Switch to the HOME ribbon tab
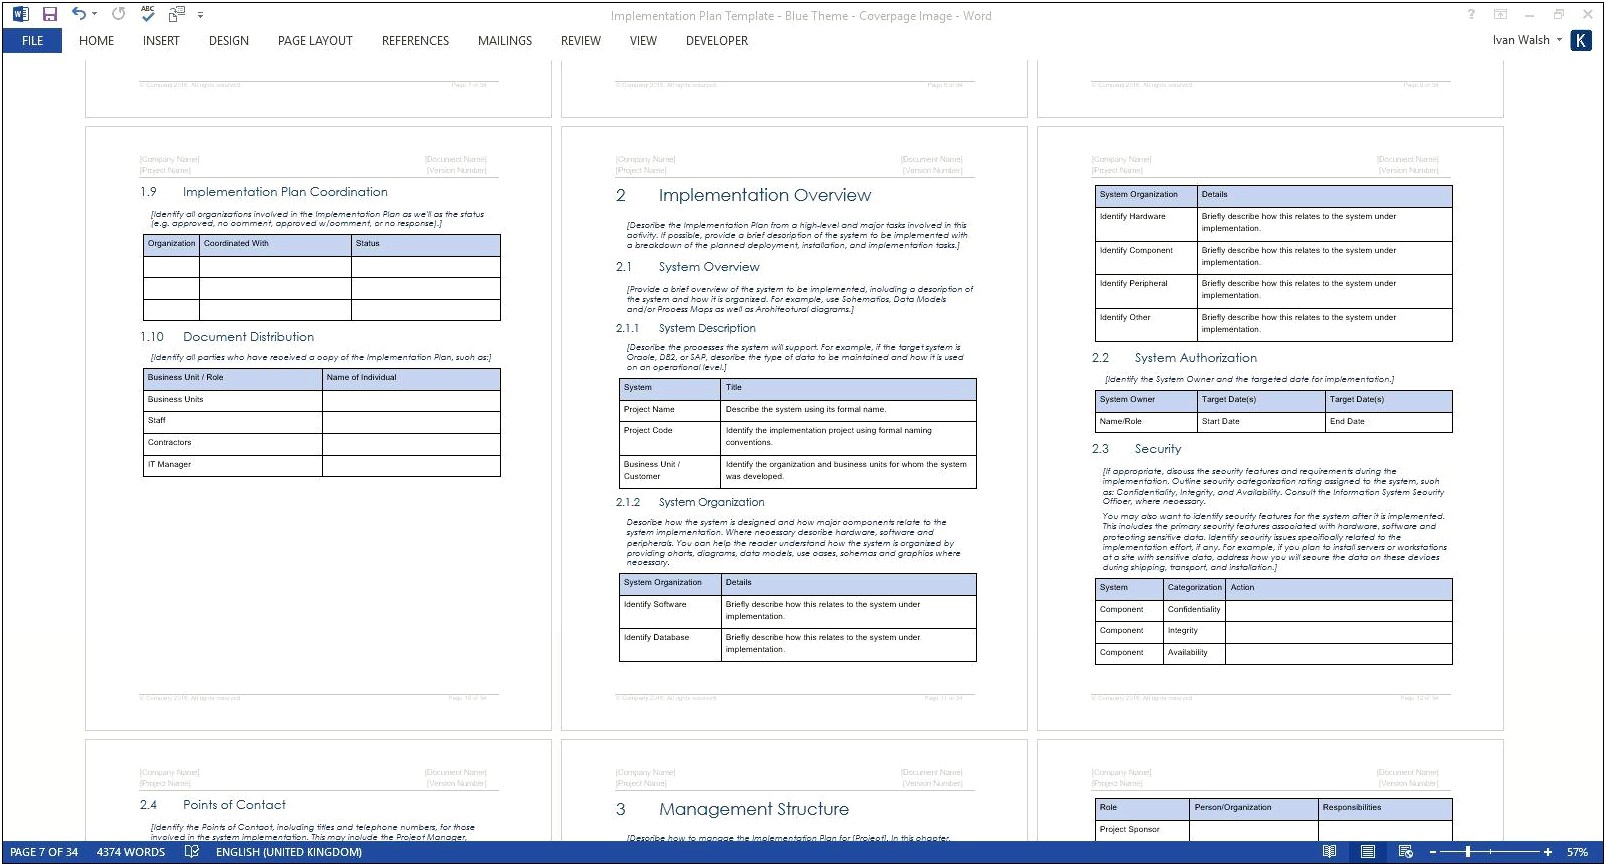Viewport: 1606px width, 866px height. 96,41
